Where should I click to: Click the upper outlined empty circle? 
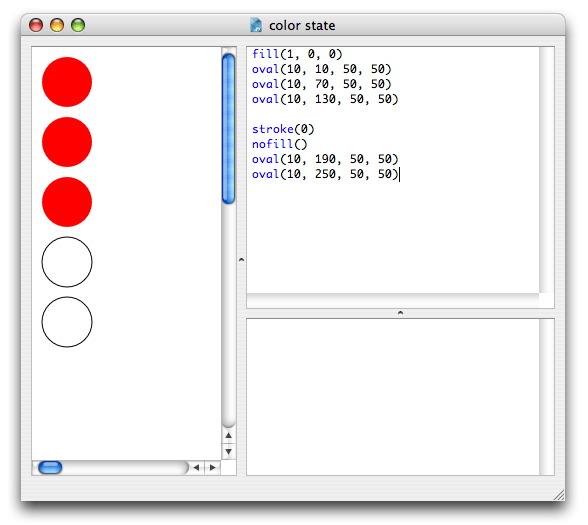click(67, 262)
